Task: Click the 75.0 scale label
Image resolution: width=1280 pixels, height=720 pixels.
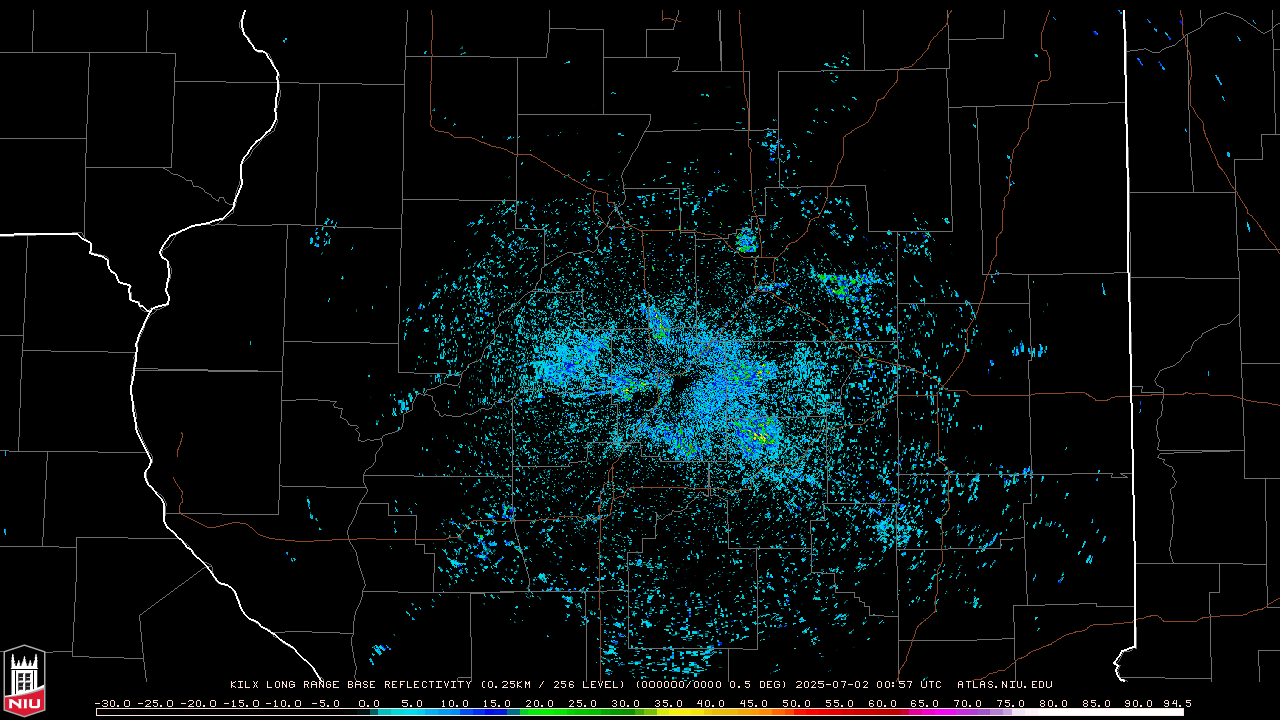Action: [x=1010, y=704]
